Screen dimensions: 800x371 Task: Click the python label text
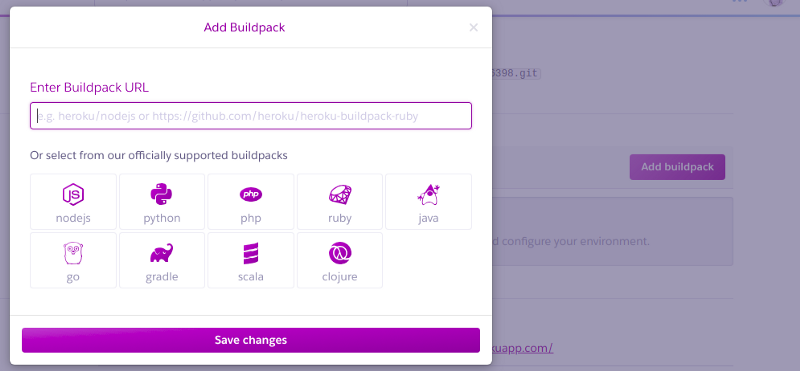pyautogui.click(x=162, y=218)
